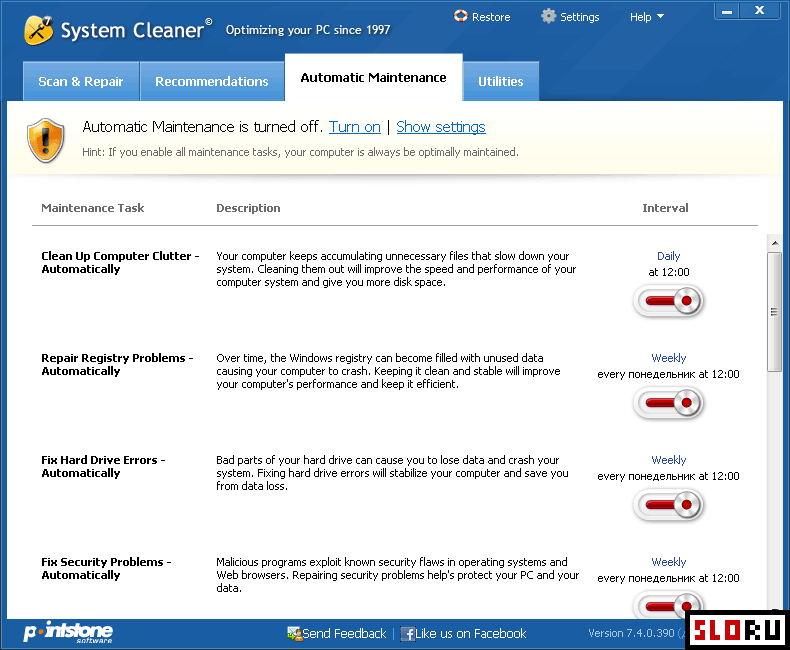This screenshot has height=650, width=790.
Task: Click Weekly interval for Repair Registry Problems
Action: click(669, 358)
